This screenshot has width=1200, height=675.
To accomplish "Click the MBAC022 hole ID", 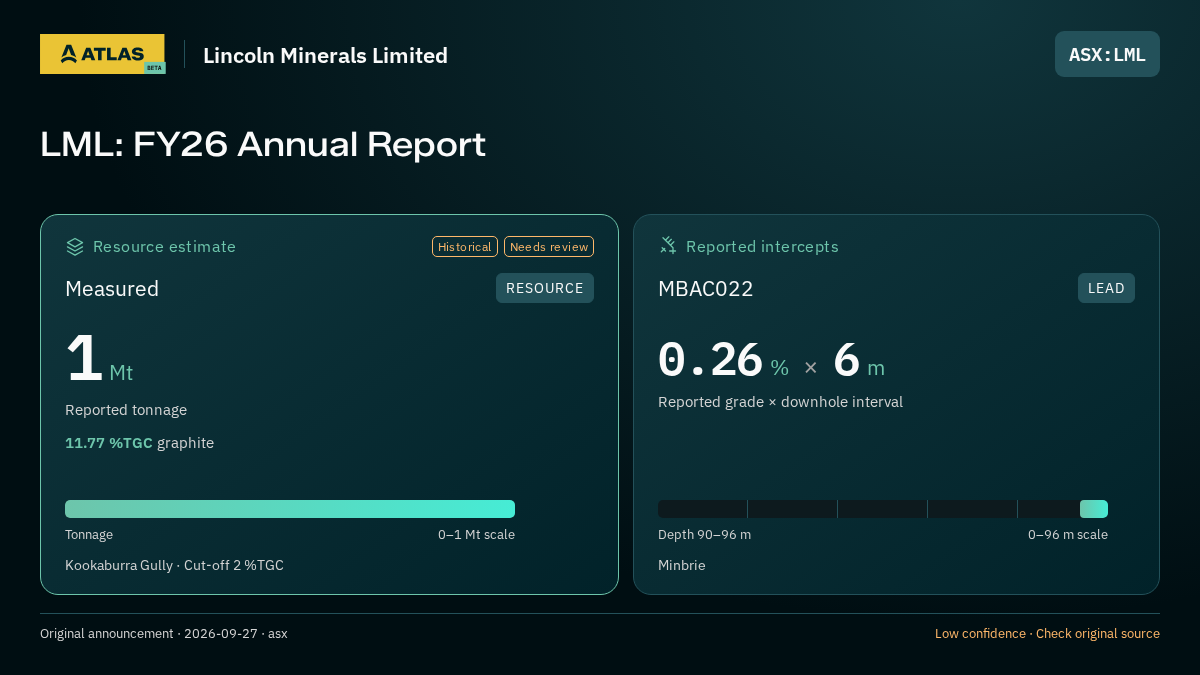I will [x=706, y=289].
